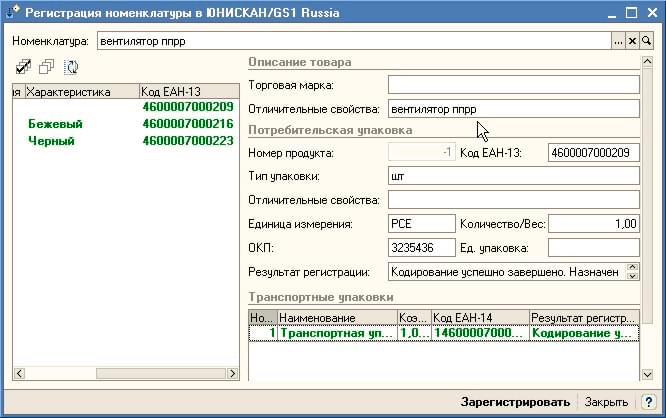Click the Код ЕАН-14 column header

pyautogui.click(x=480, y=318)
